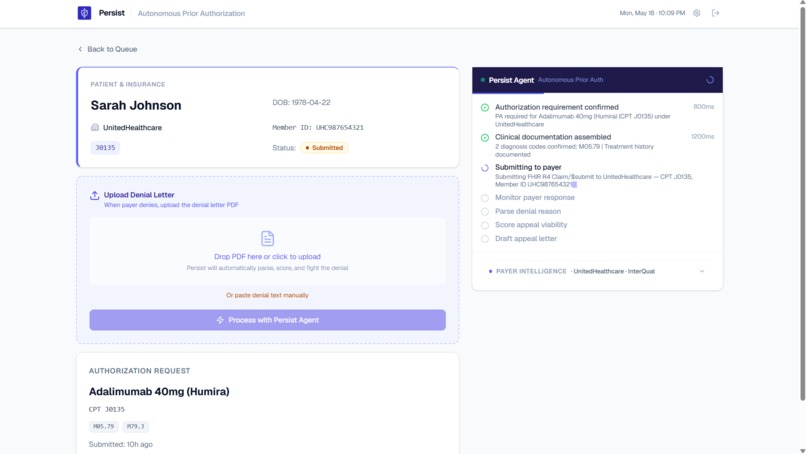Image resolution: width=806 pixels, height=454 pixels.
Task: Click the spinner icon beside Submitting to payer
Action: (485, 168)
